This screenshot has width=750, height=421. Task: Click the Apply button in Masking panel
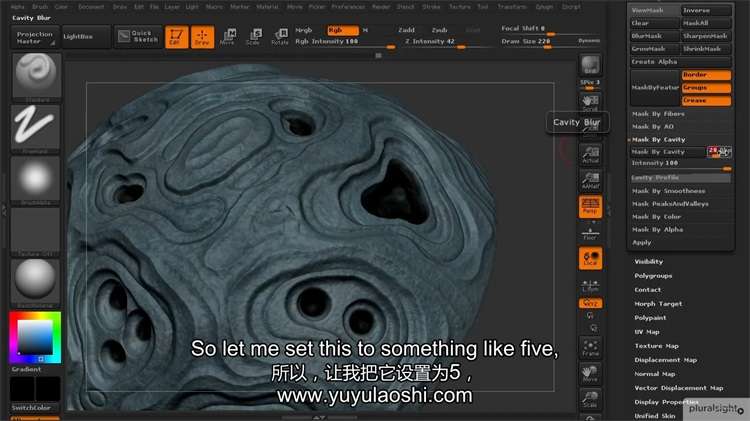tap(641, 243)
